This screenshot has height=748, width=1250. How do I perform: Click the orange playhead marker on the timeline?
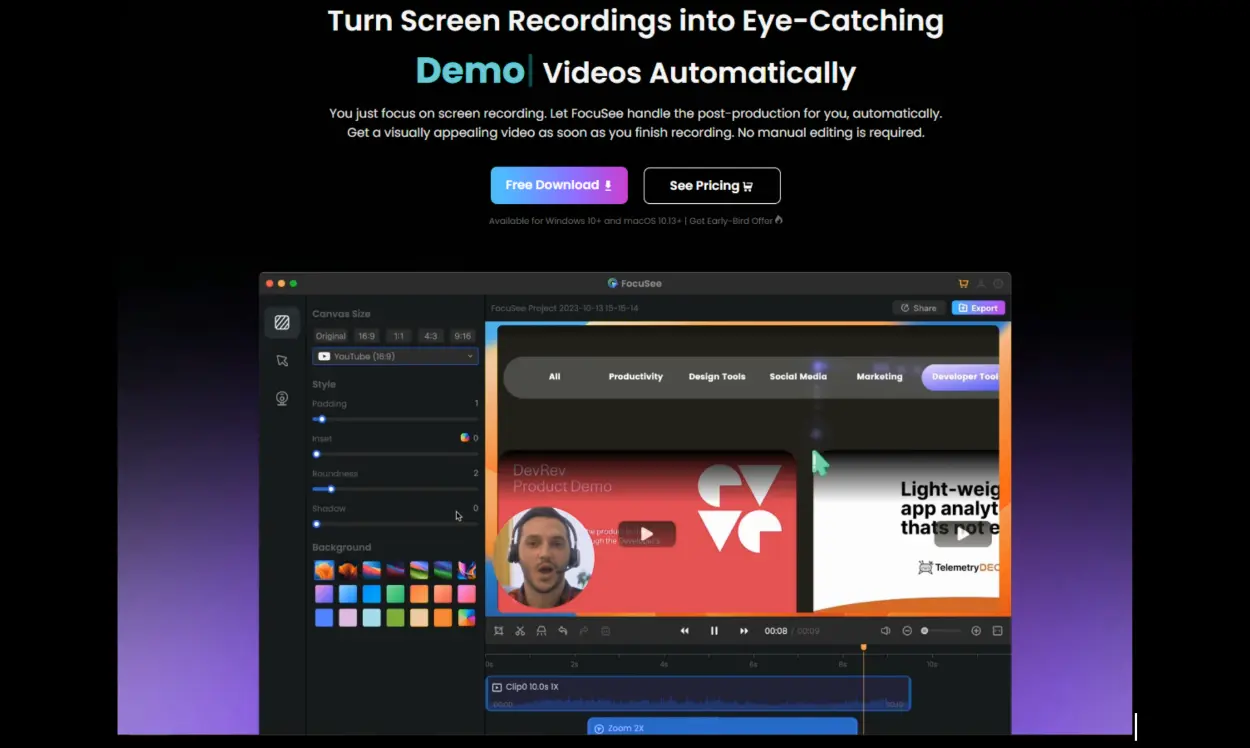click(864, 648)
